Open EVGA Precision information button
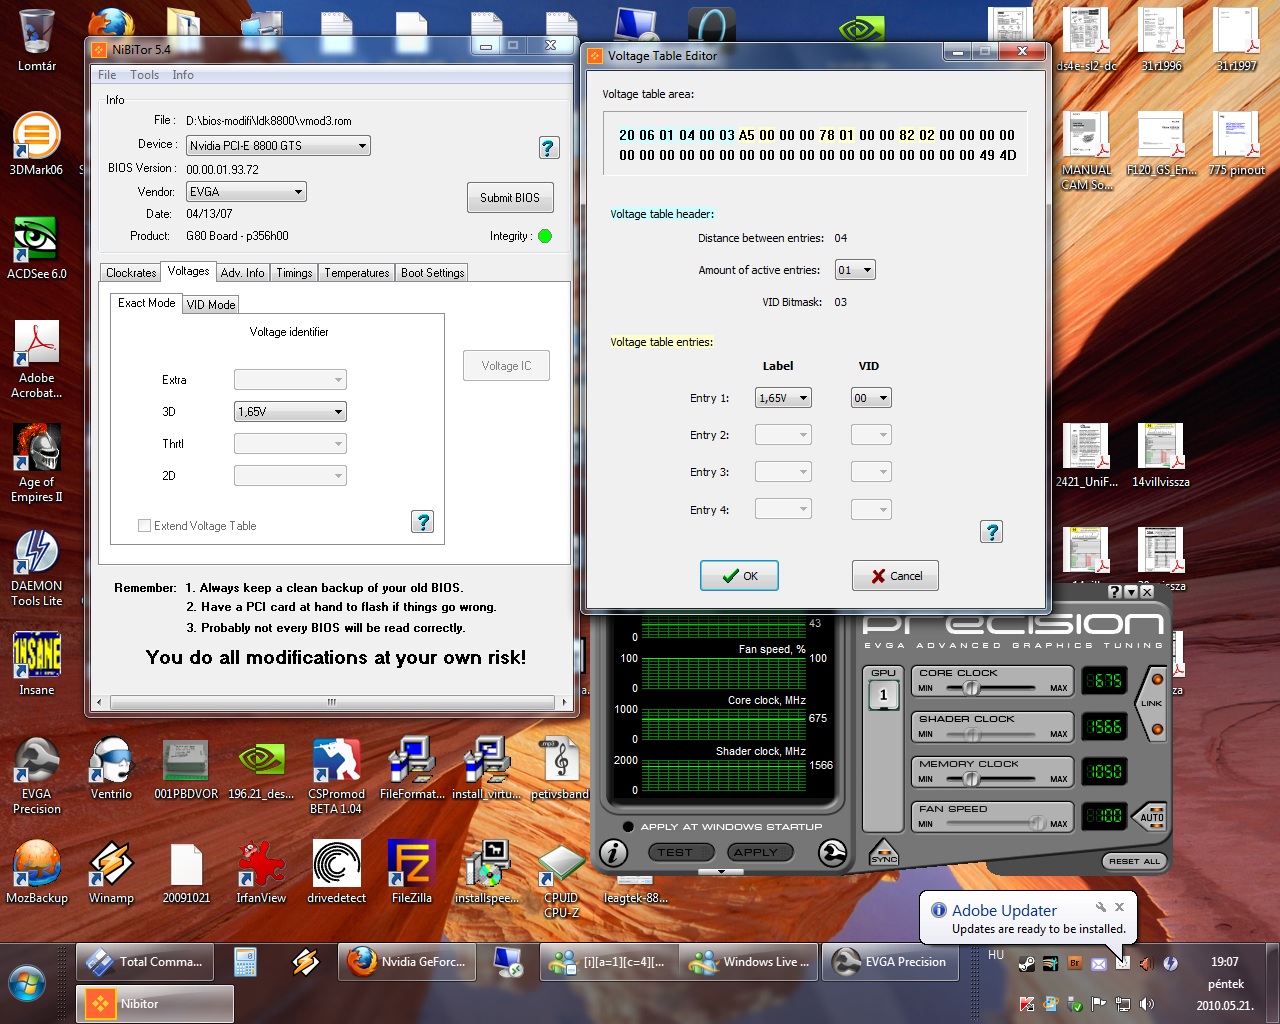The width and height of the screenshot is (1280, 1024). [x=613, y=852]
